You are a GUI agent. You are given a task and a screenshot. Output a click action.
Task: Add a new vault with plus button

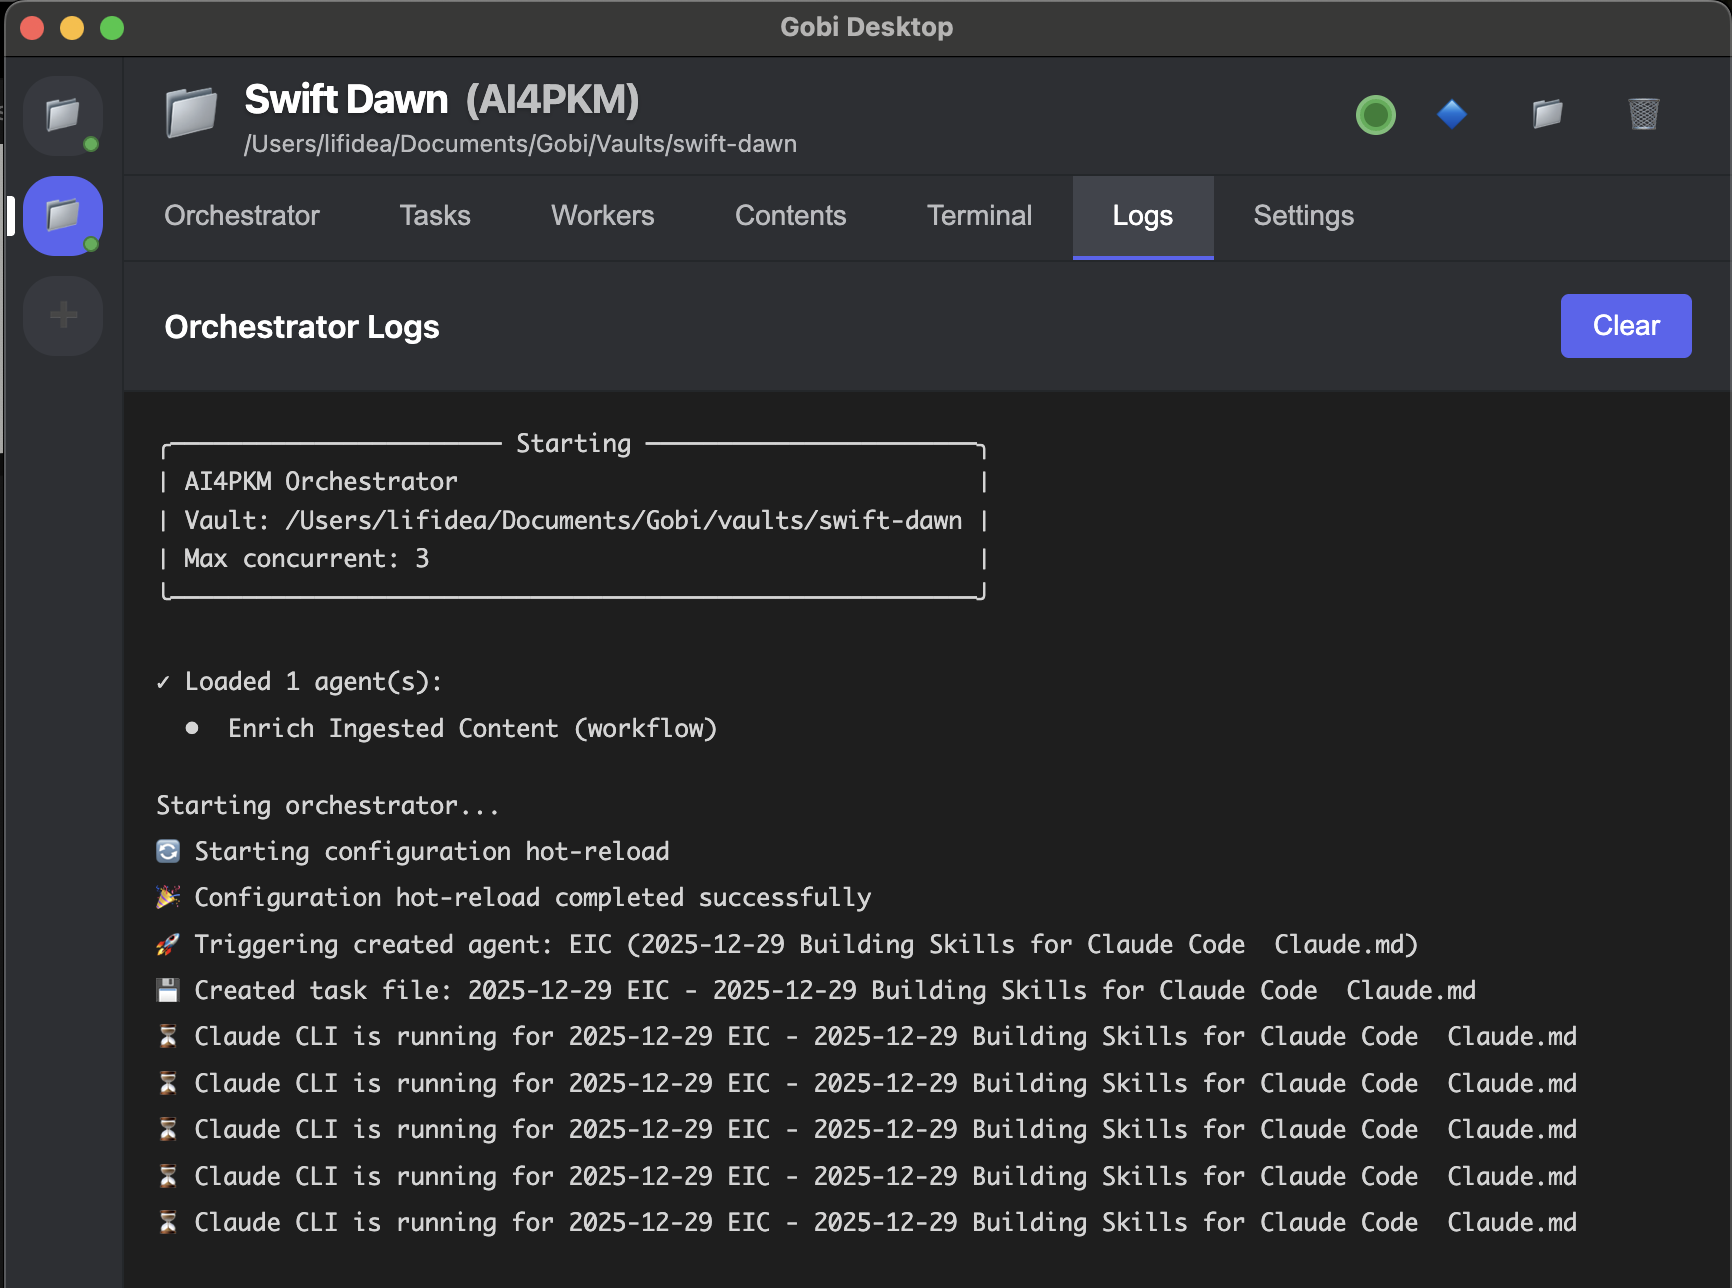point(63,315)
